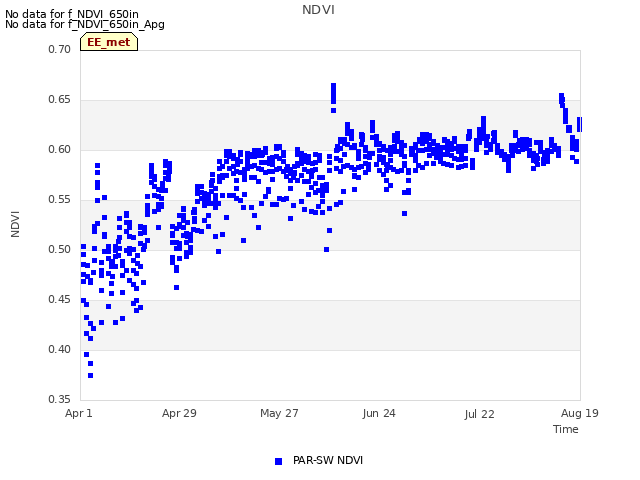
Task: Click 'No data for f_NDVI_650in' message
Action: point(72,15)
